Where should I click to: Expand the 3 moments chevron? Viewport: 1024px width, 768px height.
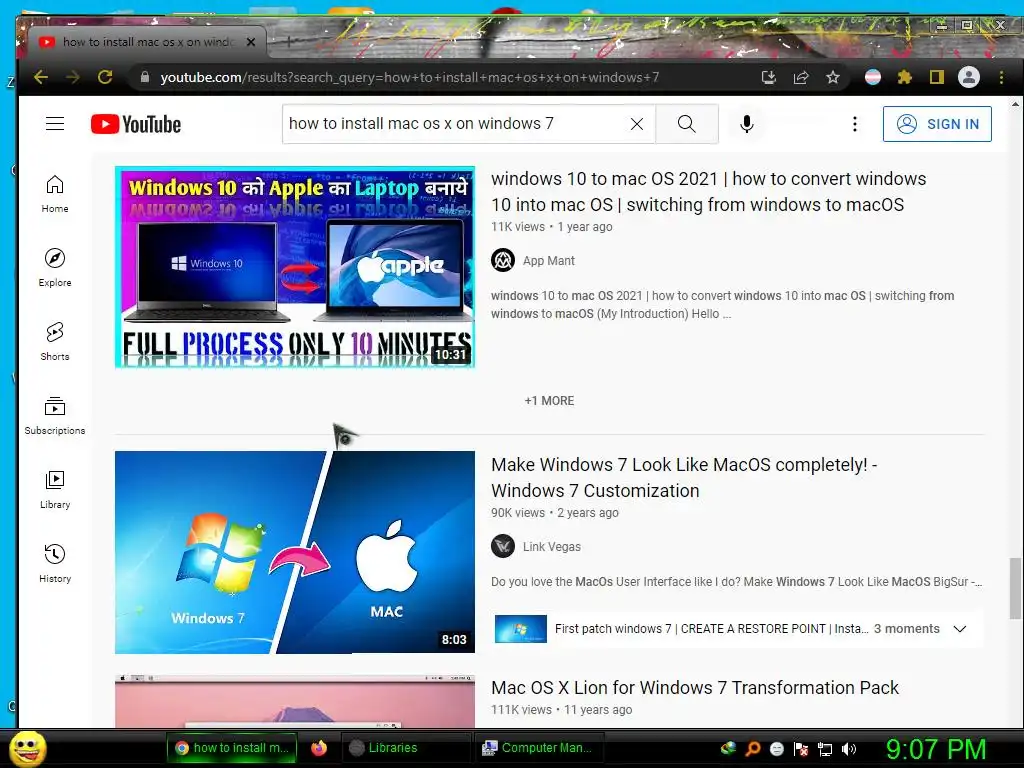point(959,629)
